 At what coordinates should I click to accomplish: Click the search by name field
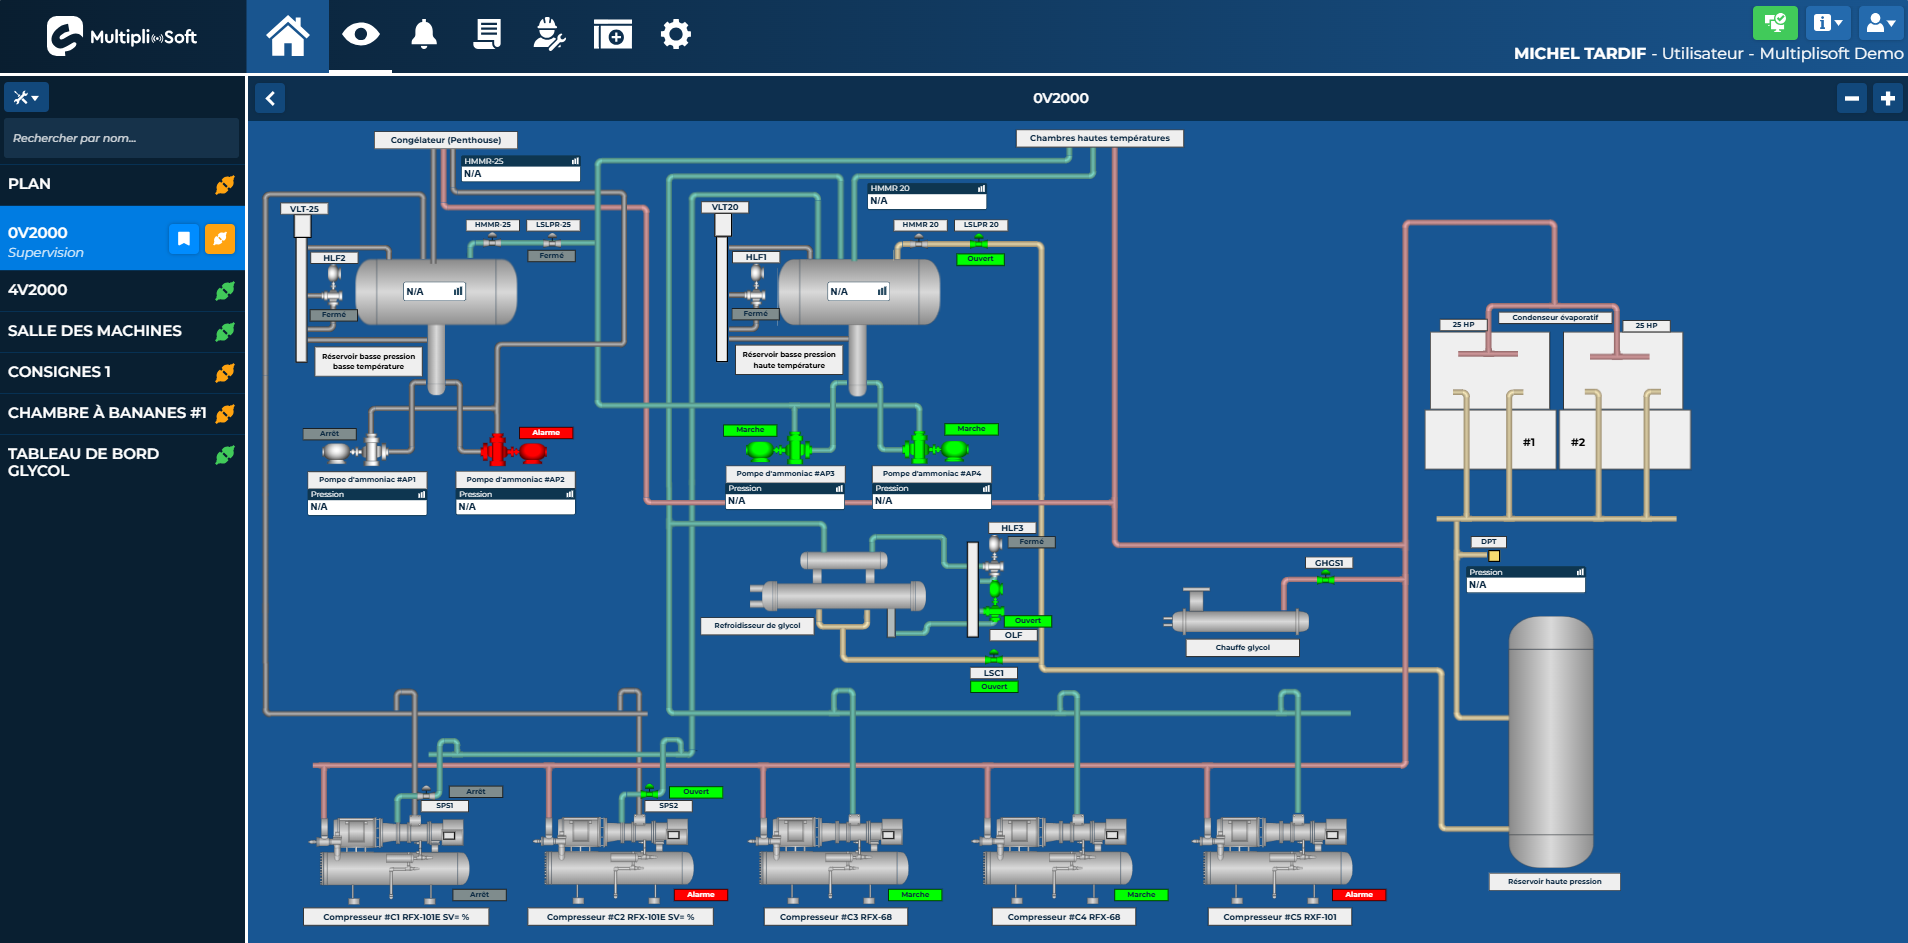click(x=121, y=138)
